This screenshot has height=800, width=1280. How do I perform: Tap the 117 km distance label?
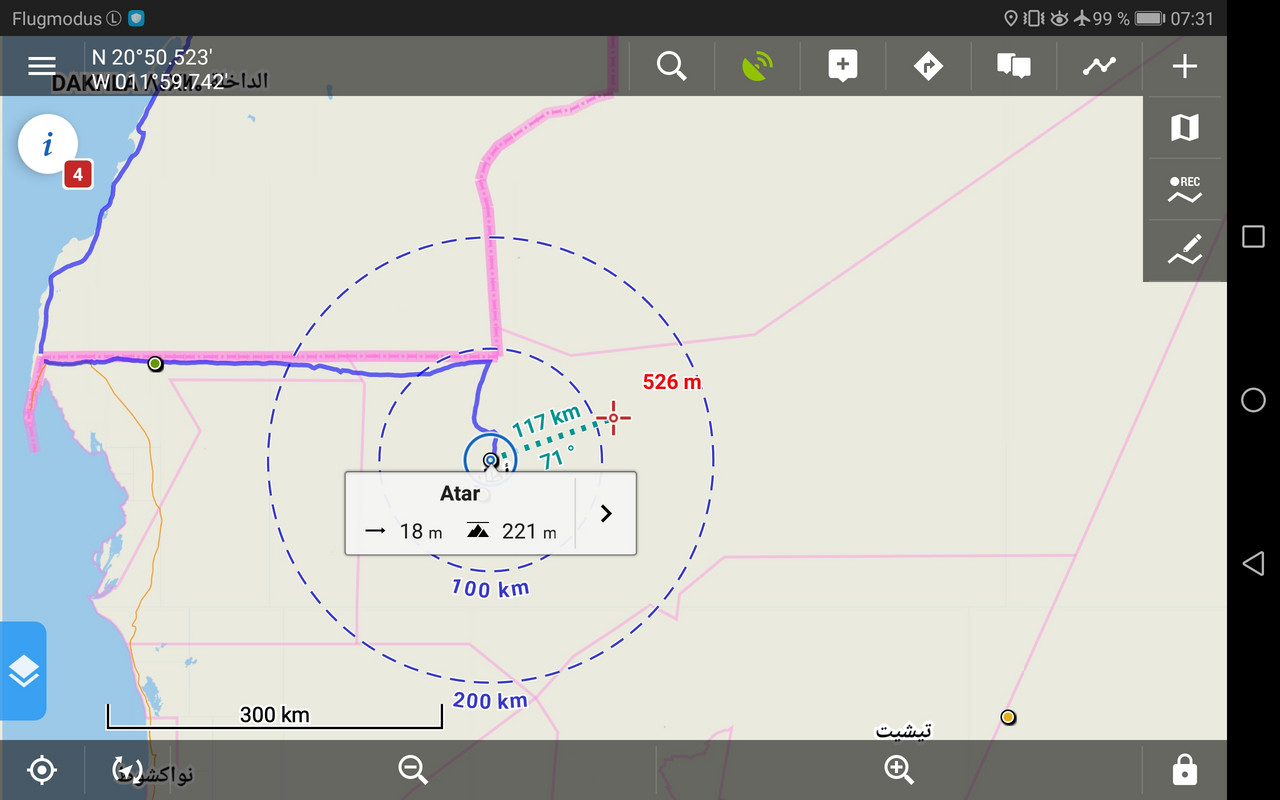[x=546, y=421]
